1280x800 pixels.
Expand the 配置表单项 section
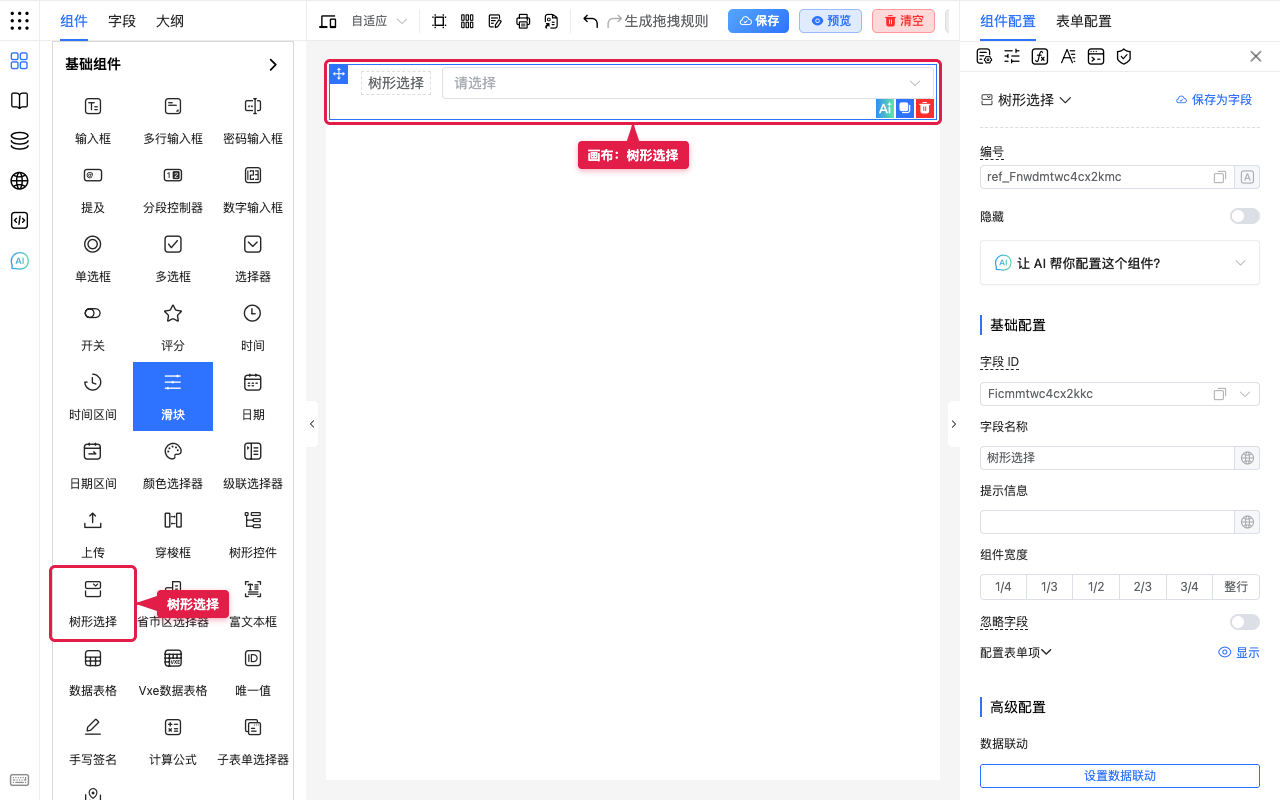1016,652
